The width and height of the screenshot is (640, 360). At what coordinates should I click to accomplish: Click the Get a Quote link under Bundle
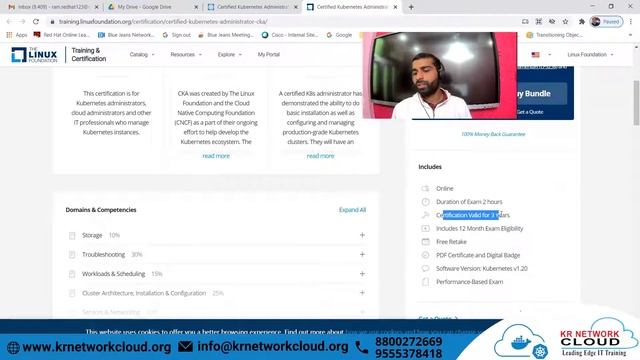click(x=530, y=112)
